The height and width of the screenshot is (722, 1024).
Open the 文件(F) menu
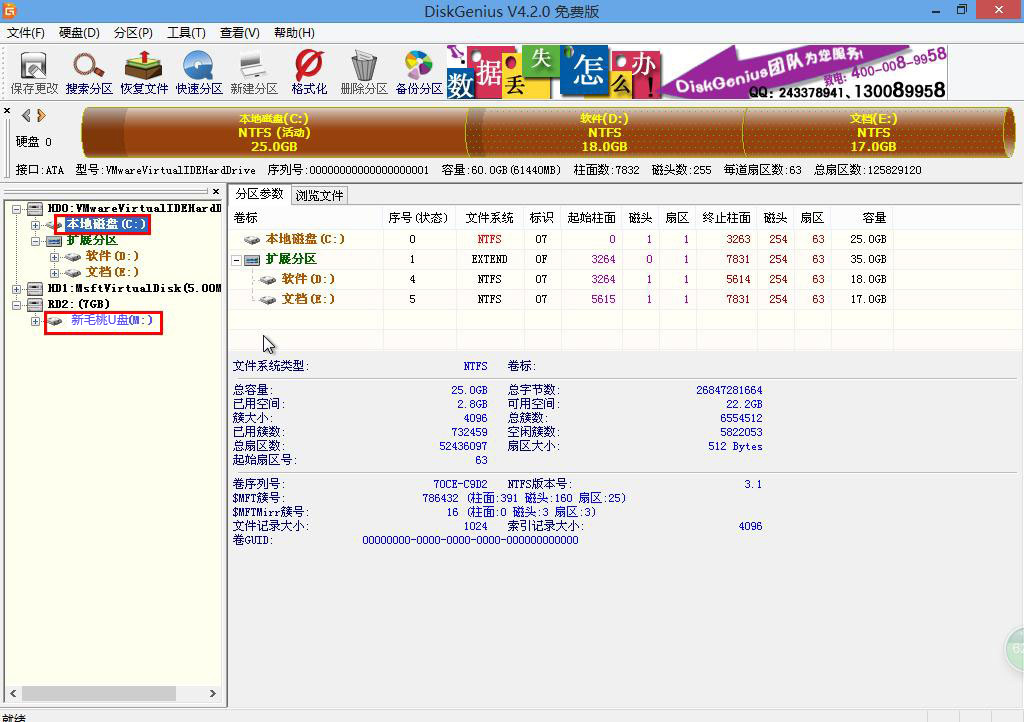coord(25,33)
